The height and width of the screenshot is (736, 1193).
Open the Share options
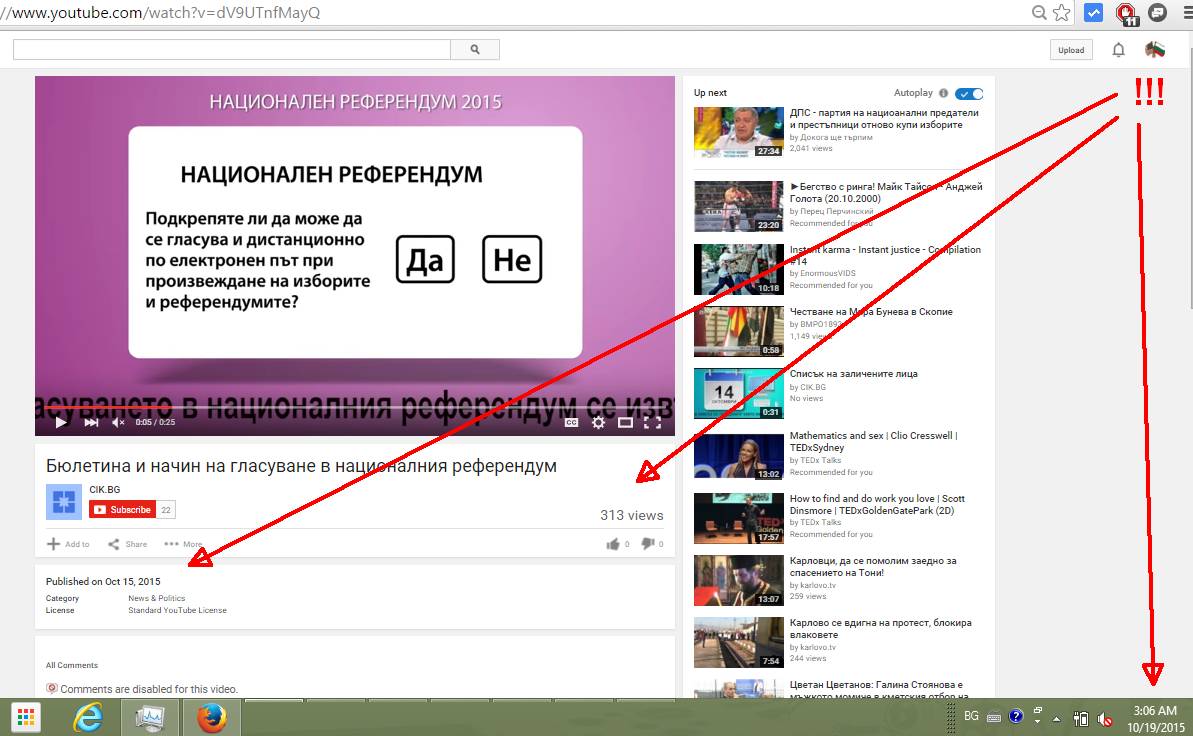click(127, 545)
